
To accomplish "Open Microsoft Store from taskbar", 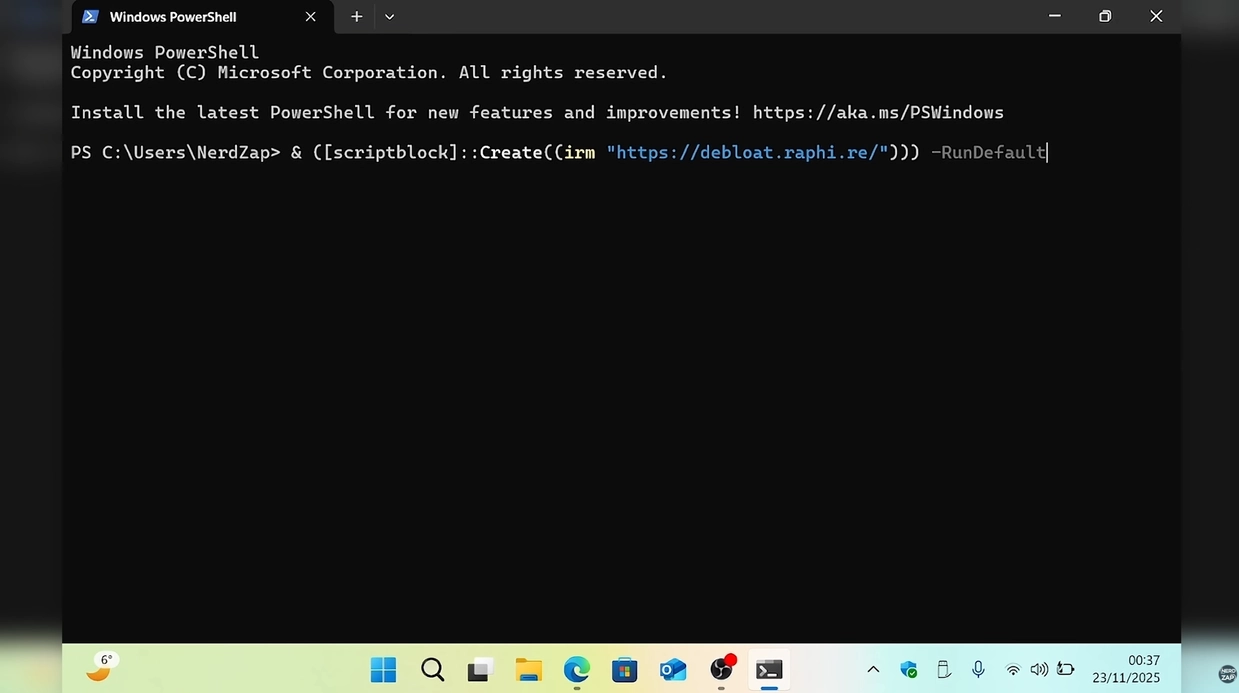I will coord(625,670).
